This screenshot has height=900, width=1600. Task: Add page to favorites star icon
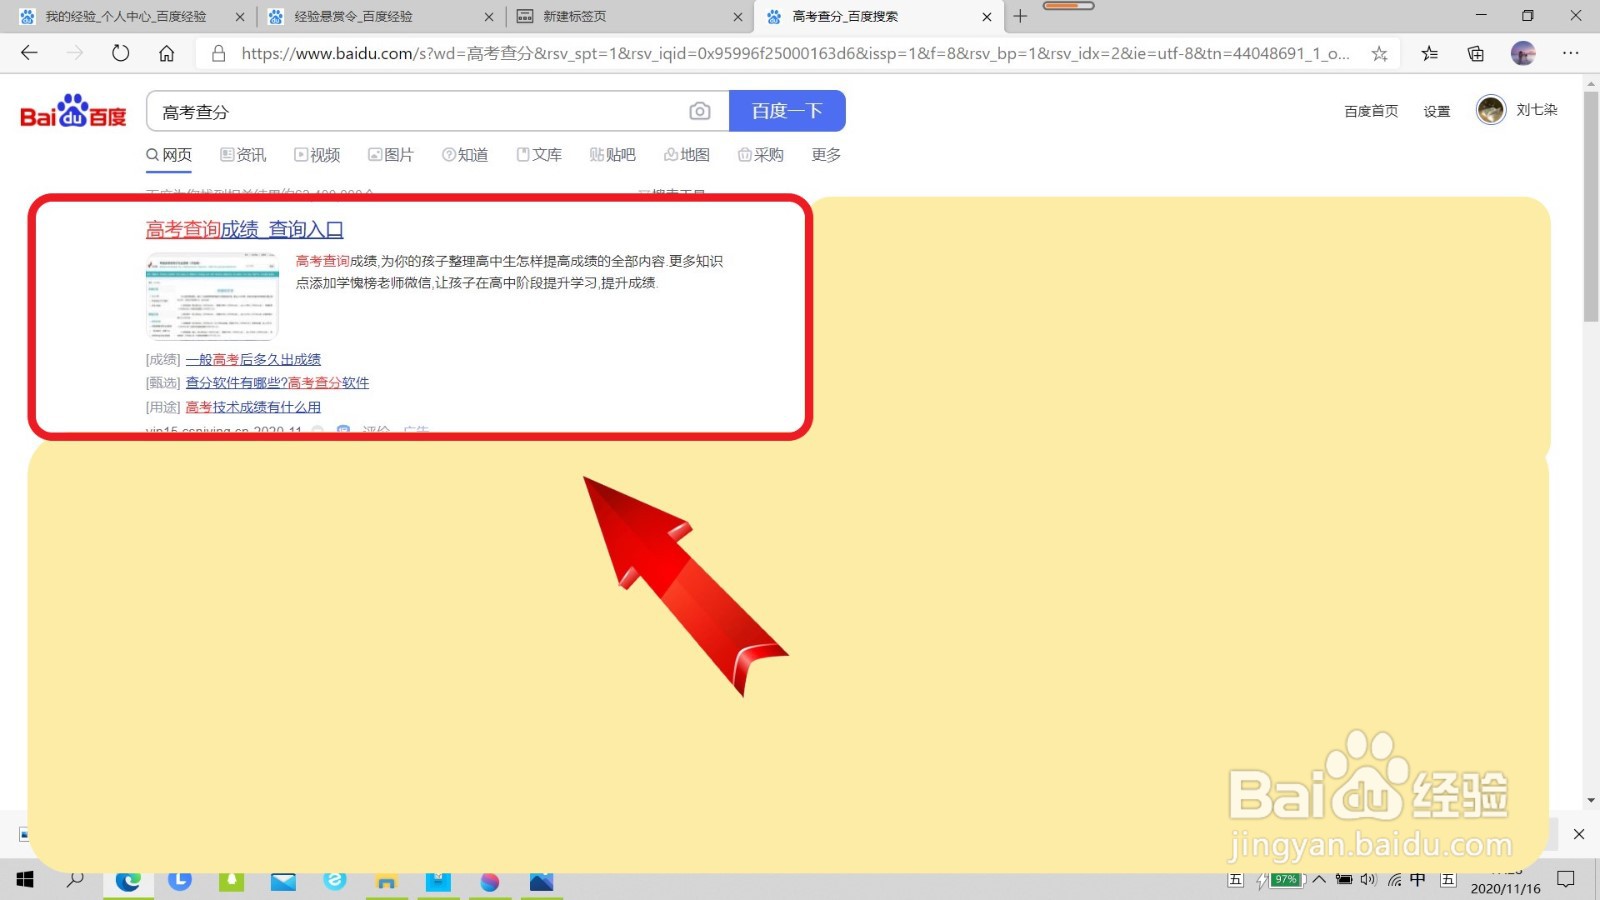(x=1379, y=54)
